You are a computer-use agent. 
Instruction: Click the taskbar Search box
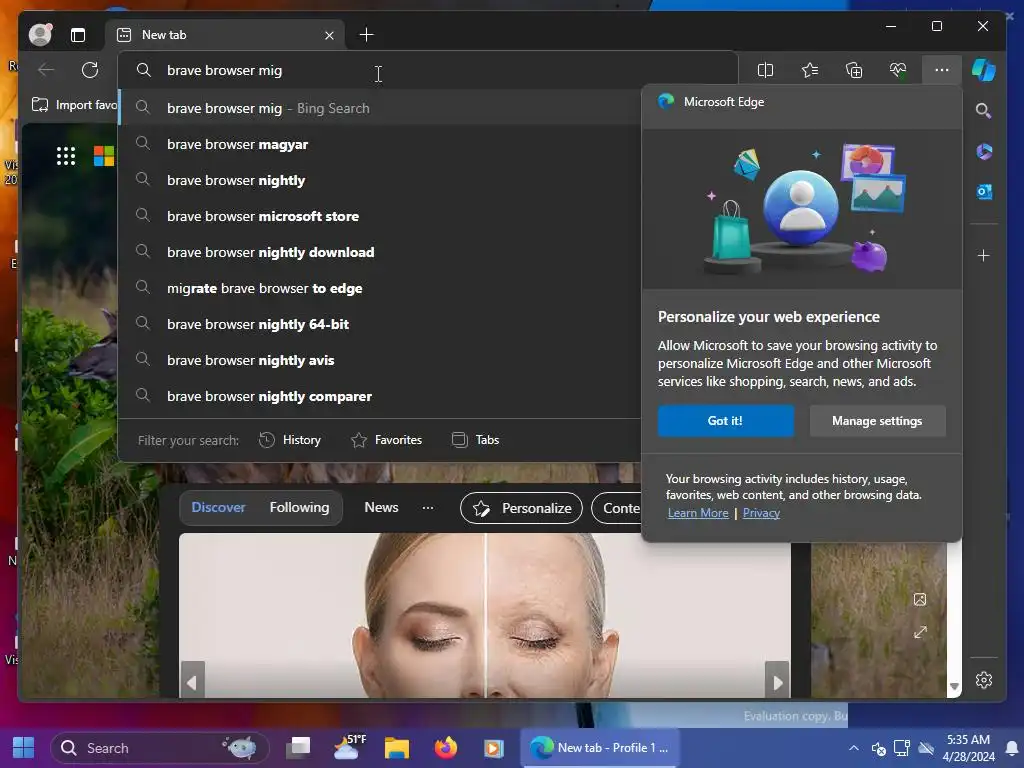[159, 748]
